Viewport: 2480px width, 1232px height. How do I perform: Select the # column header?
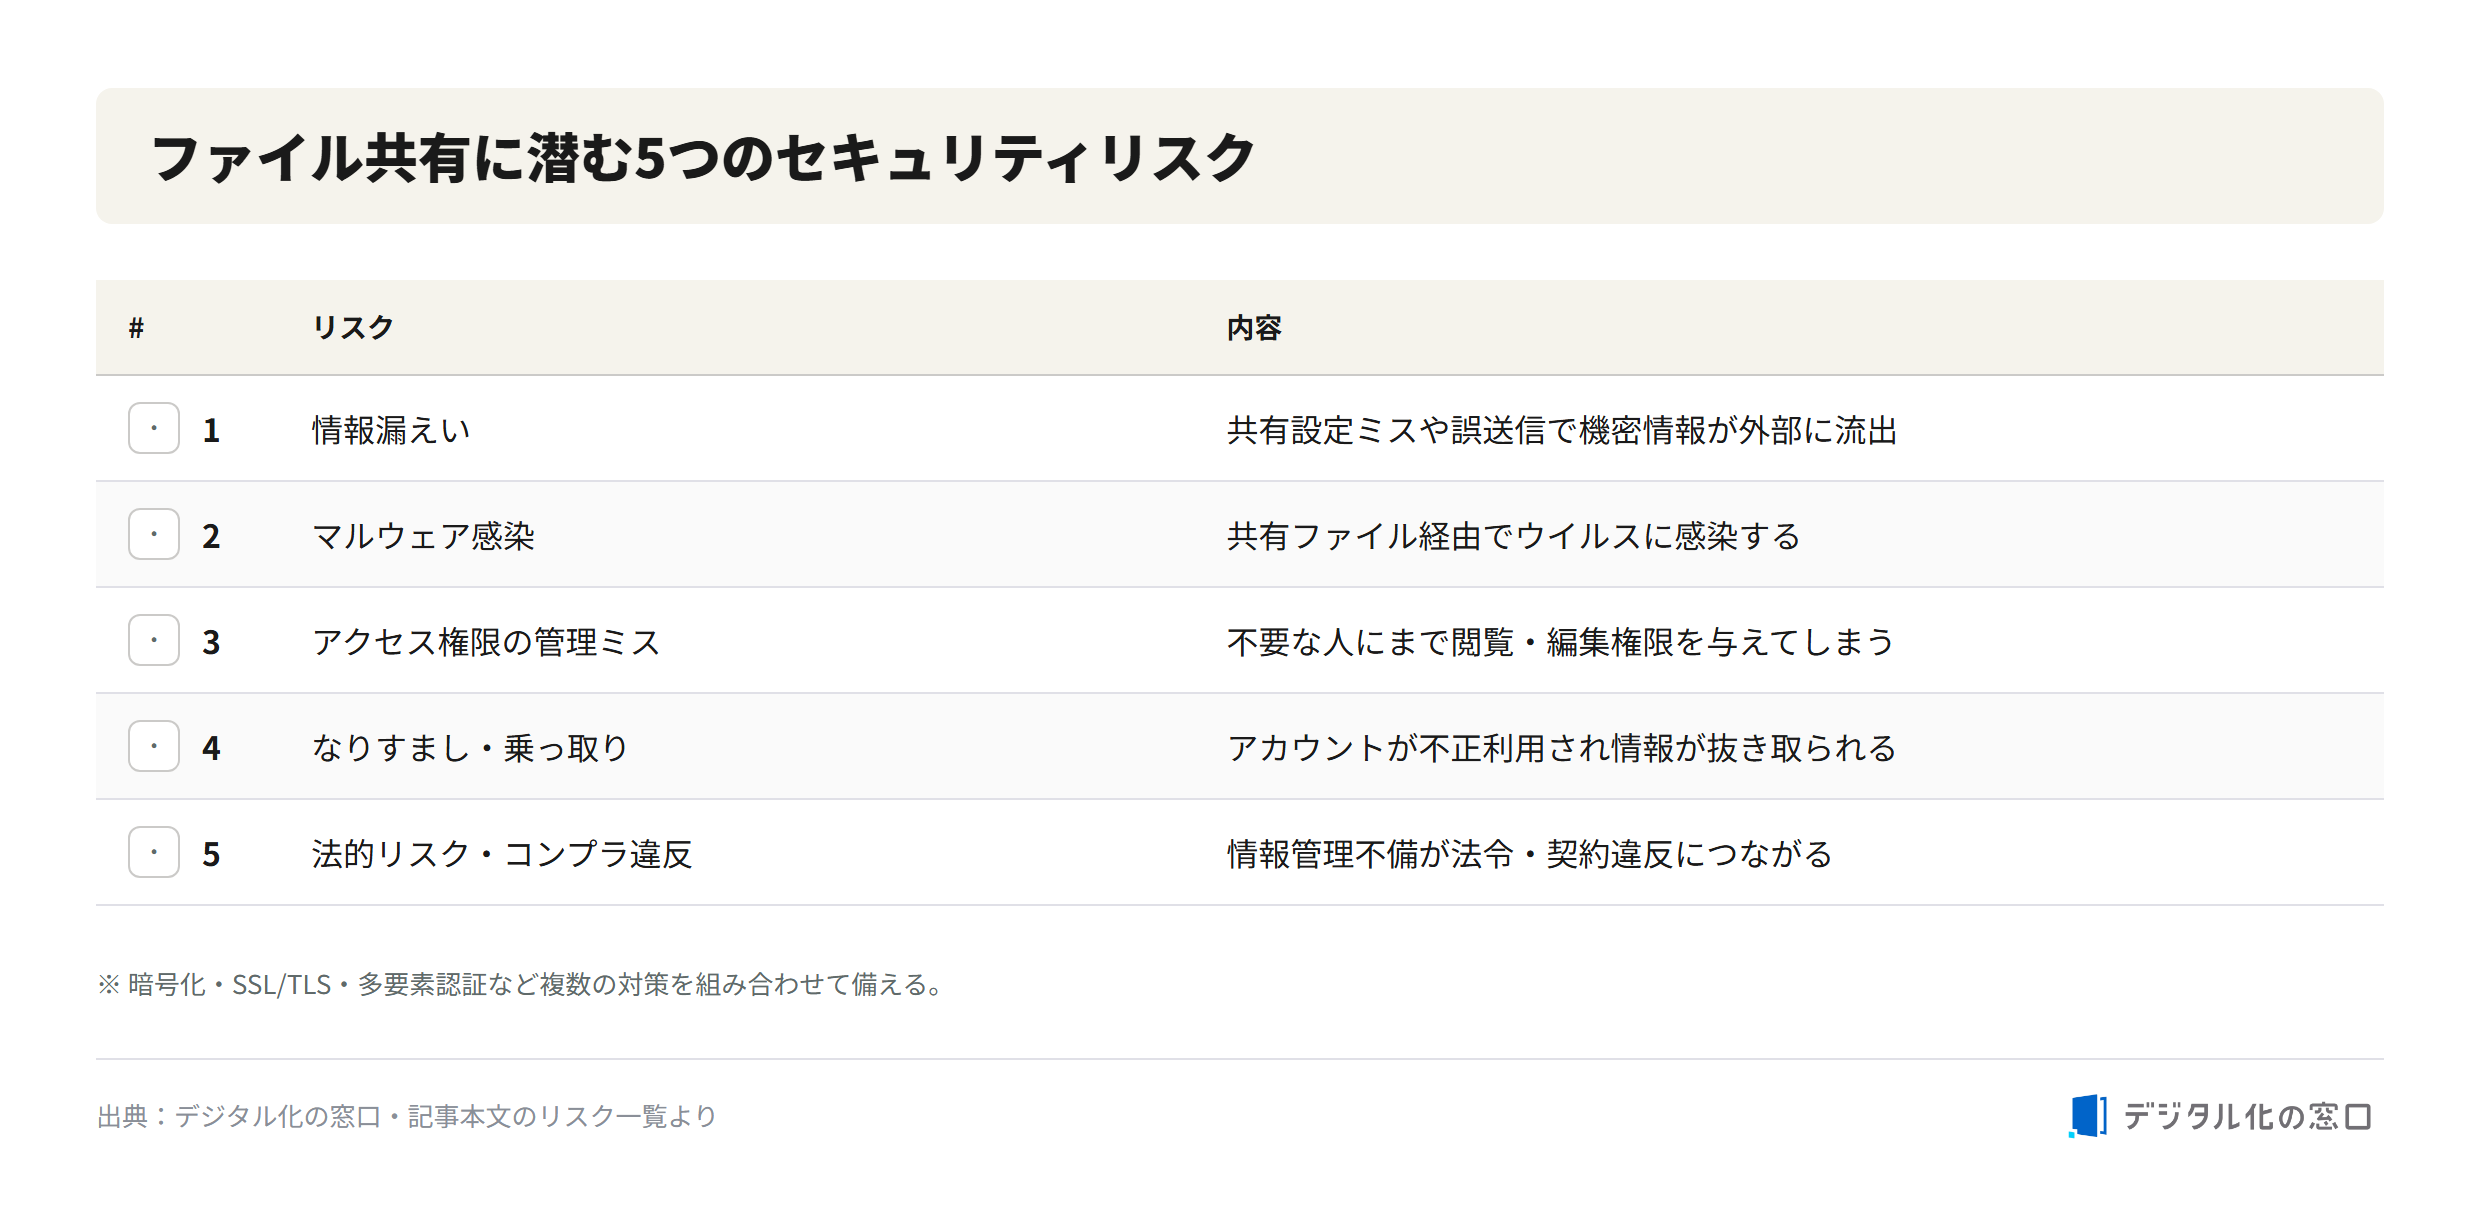[x=137, y=328]
